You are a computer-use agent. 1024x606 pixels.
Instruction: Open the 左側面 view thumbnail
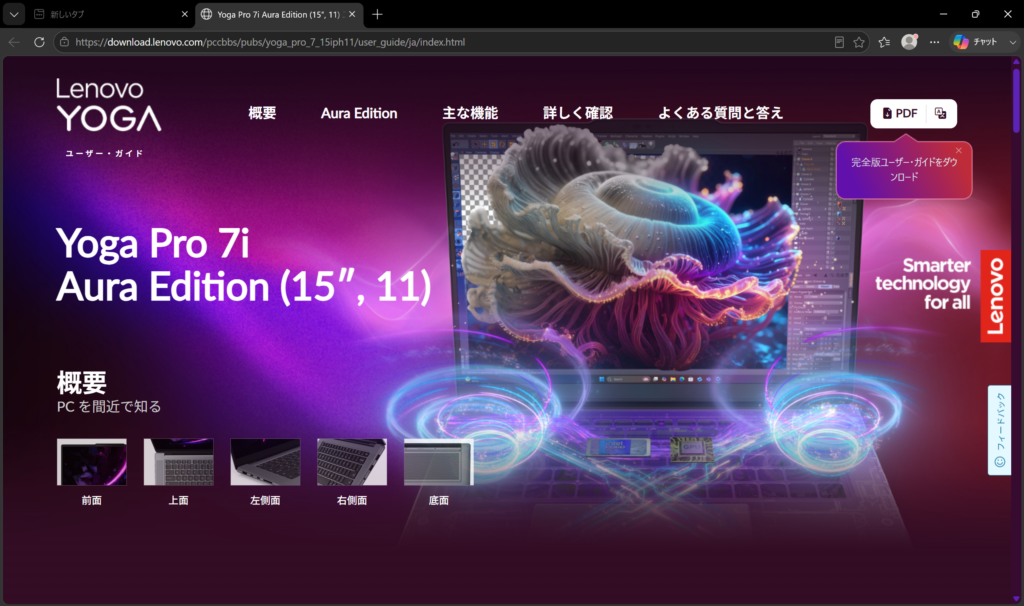click(x=265, y=462)
